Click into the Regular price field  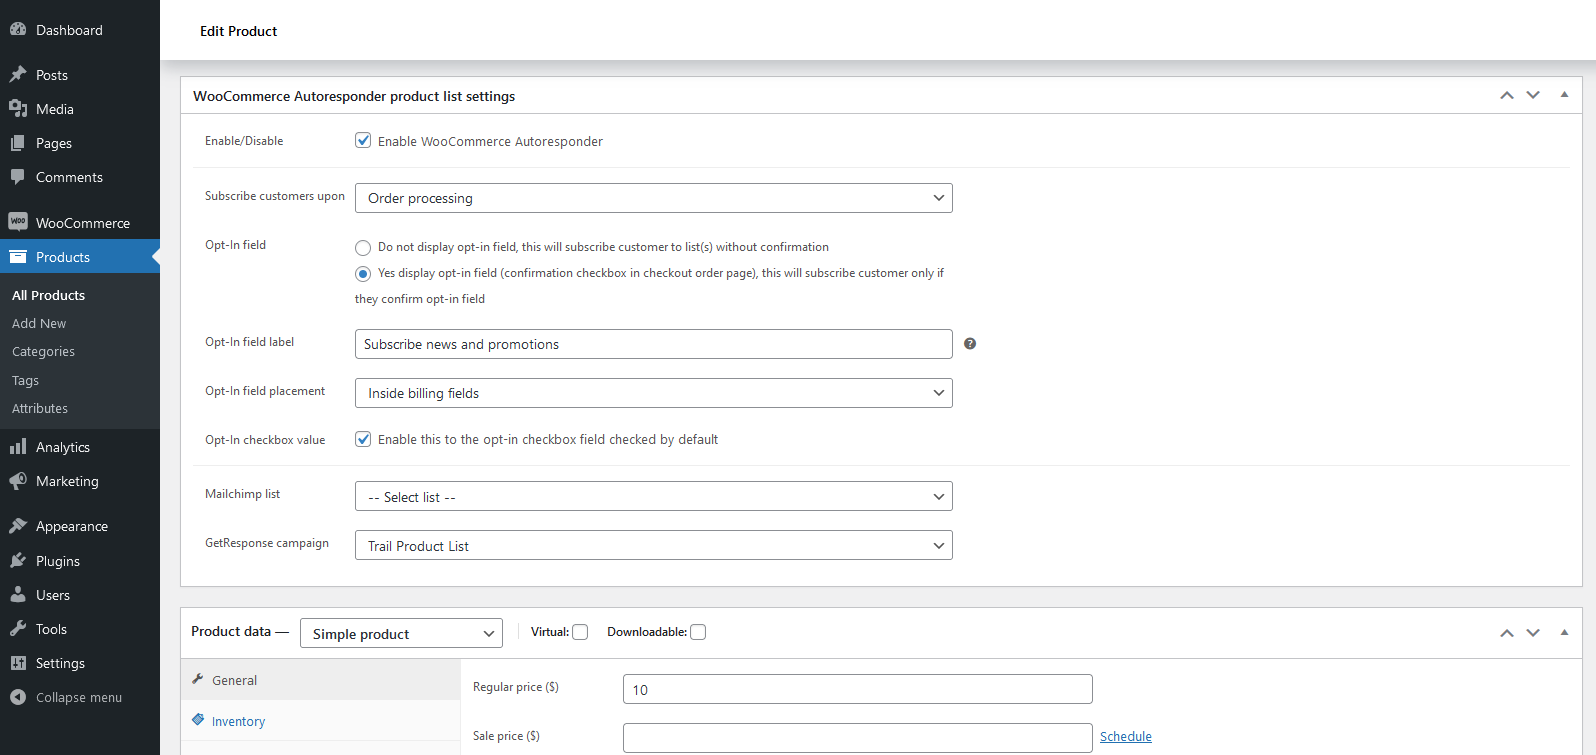click(x=857, y=689)
